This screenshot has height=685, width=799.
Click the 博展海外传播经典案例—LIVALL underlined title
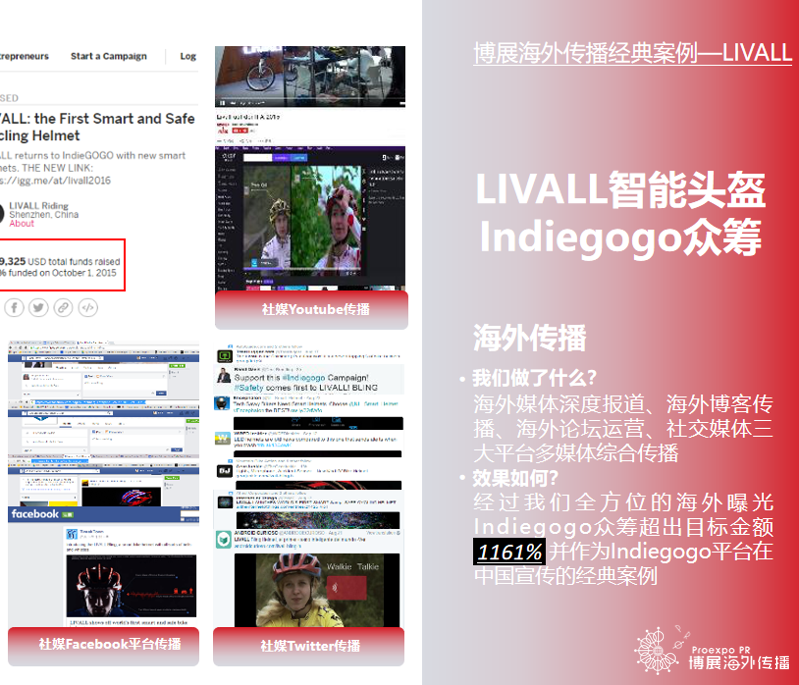[x=632, y=53]
